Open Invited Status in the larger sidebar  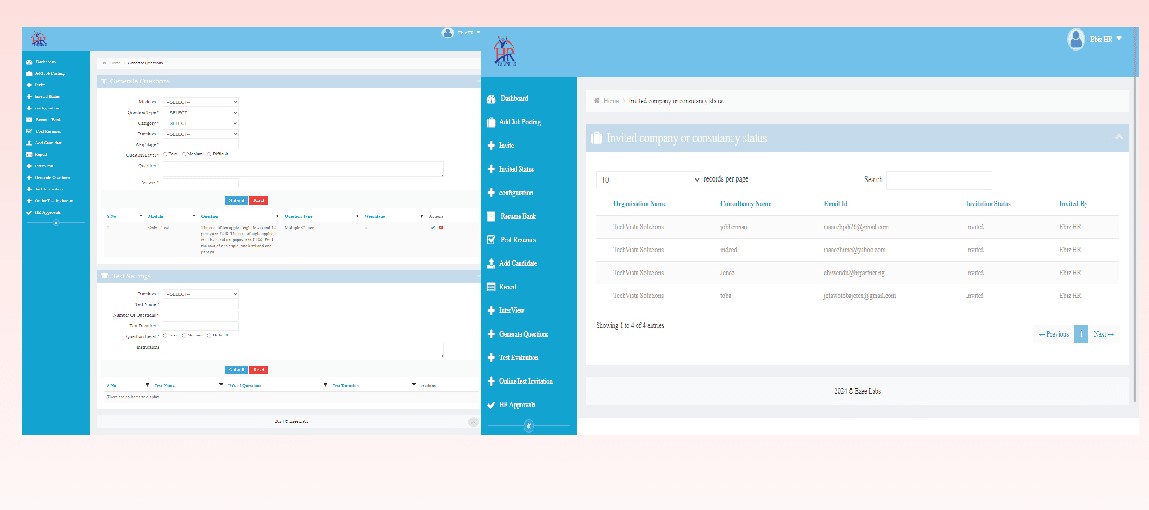point(516,169)
